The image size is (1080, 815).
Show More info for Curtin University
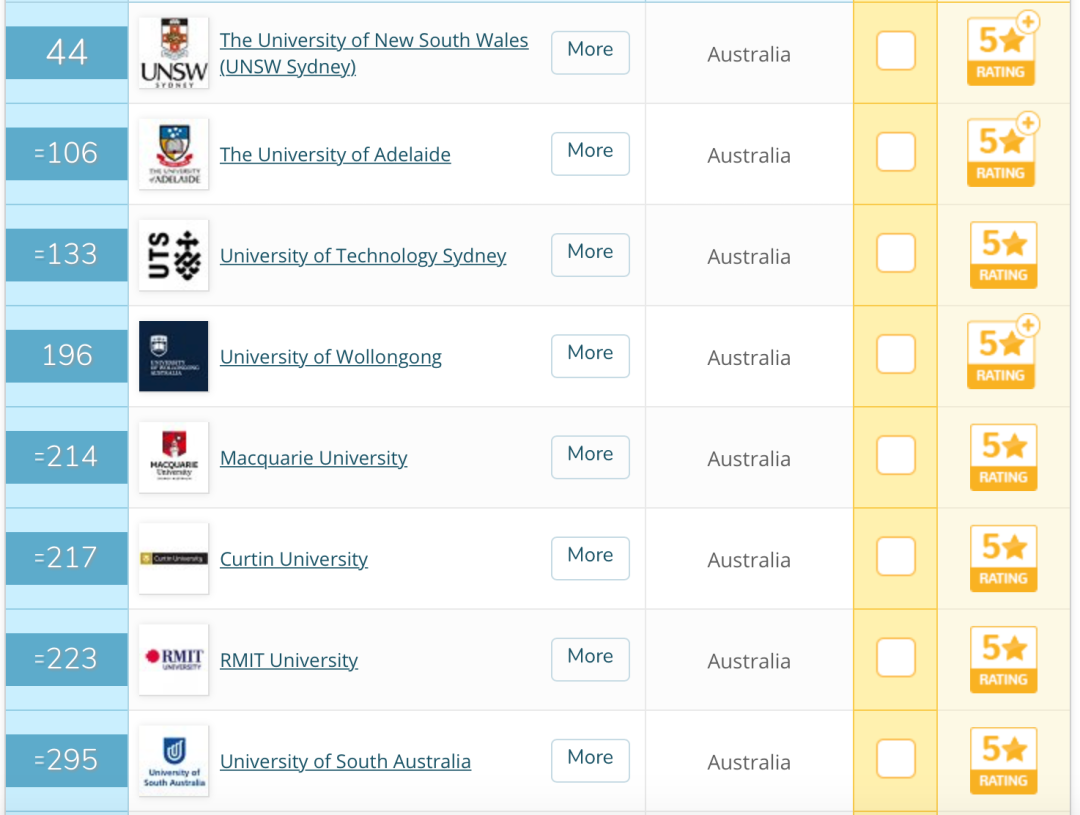click(x=590, y=557)
